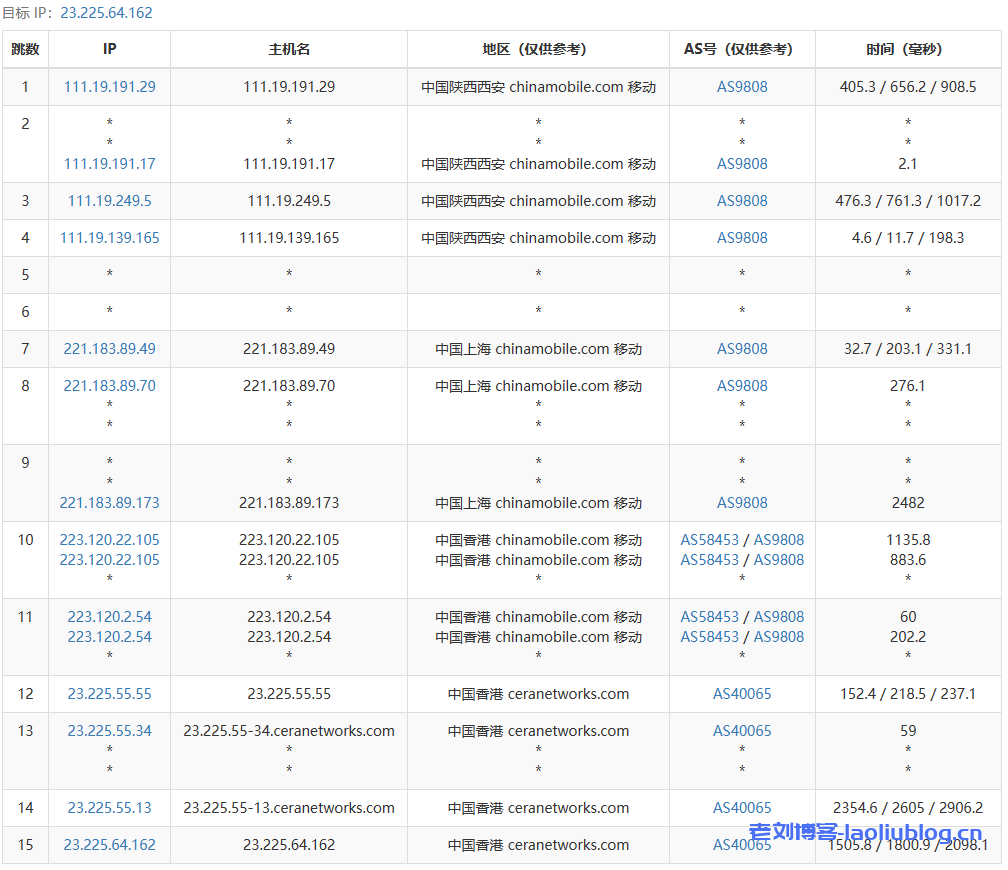This screenshot has width=1008, height=870.
Task: Open the blue 221.183.89.173 IP link
Action: coord(110,503)
